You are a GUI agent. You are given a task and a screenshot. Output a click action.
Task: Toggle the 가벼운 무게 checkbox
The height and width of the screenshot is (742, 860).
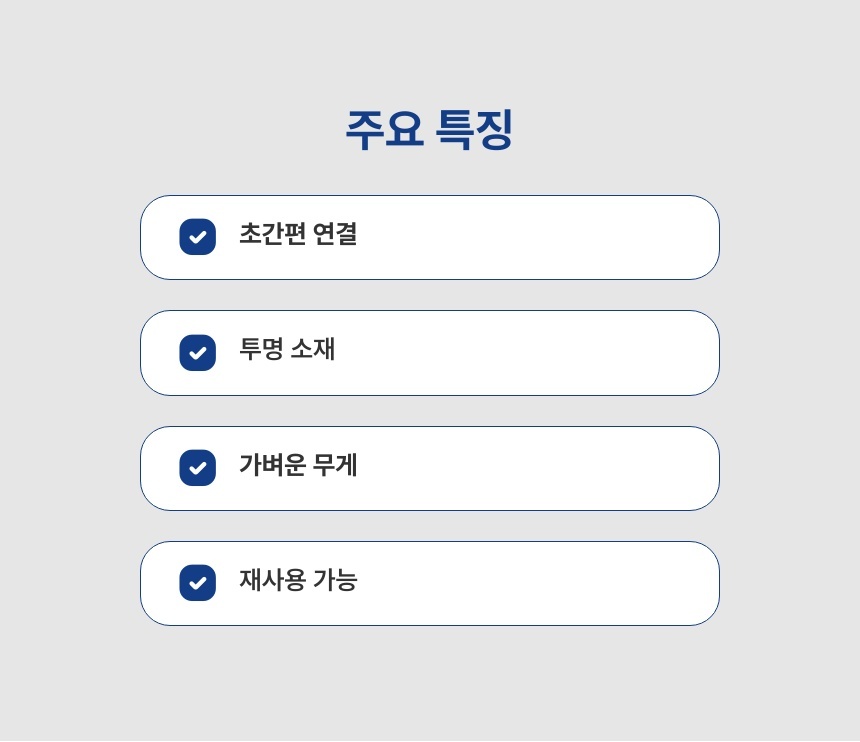pyautogui.click(x=198, y=468)
